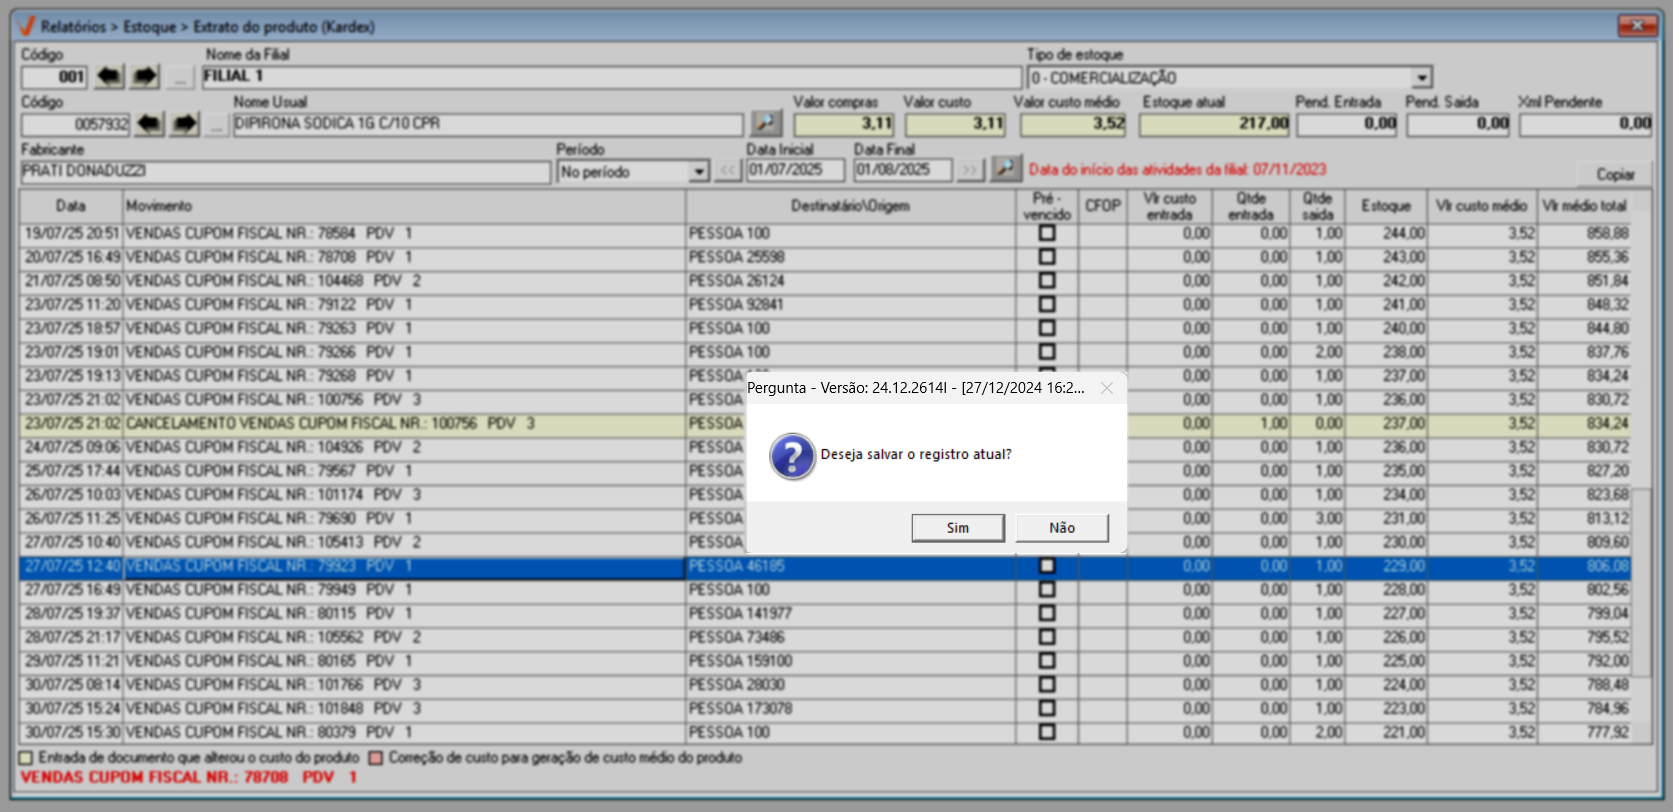The height and width of the screenshot is (812, 1673).
Task: Expand the Período dropdown list
Action: click(x=699, y=172)
